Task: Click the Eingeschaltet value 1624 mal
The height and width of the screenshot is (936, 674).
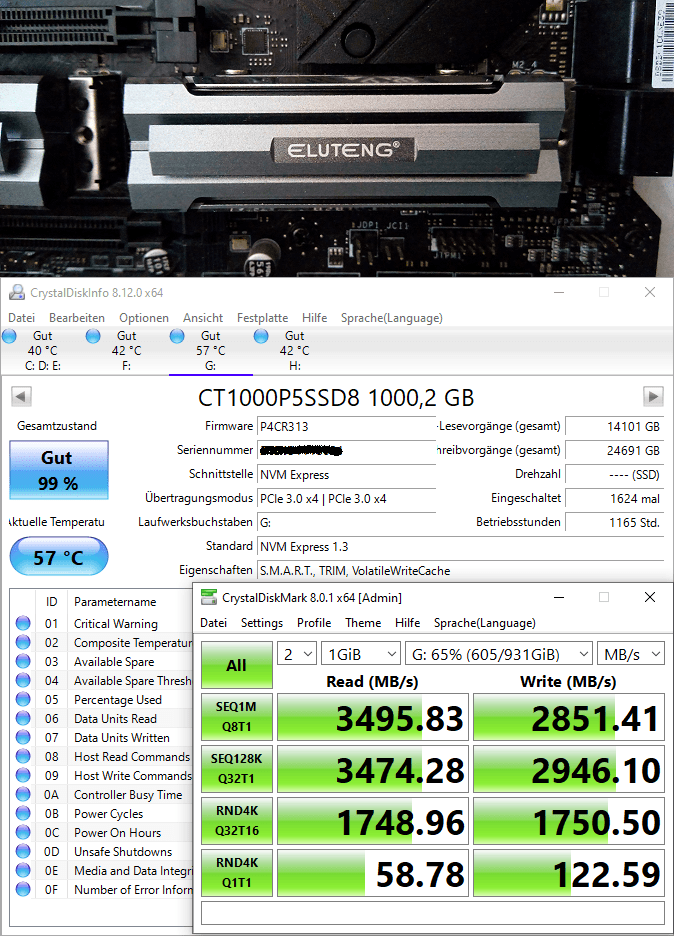Action: click(614, 498)
